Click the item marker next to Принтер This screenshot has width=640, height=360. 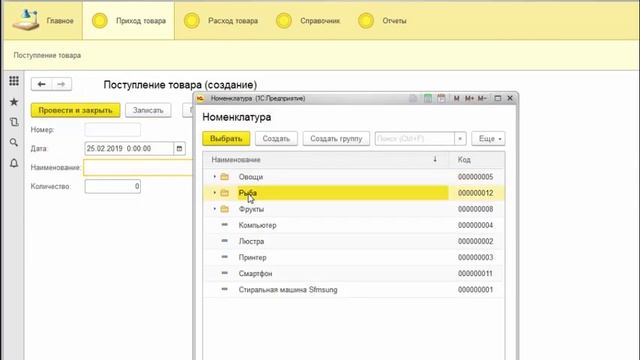224,257
